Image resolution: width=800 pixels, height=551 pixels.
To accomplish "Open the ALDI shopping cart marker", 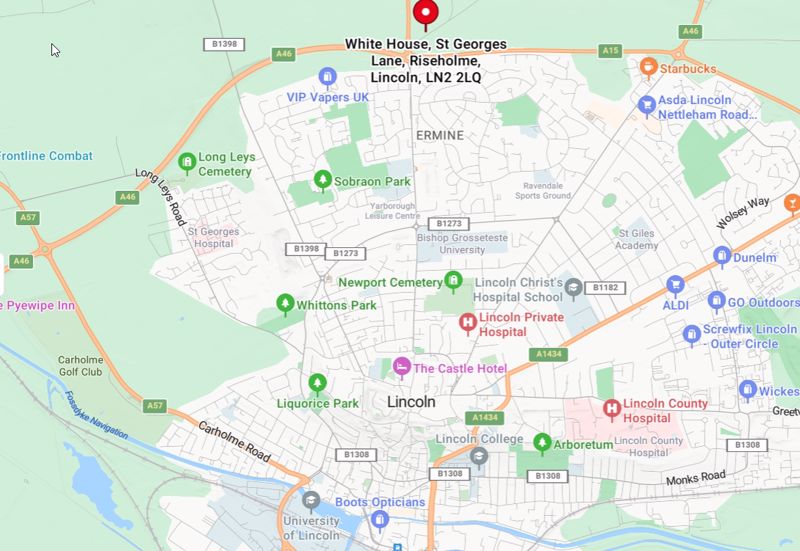I will click(676, 286).
